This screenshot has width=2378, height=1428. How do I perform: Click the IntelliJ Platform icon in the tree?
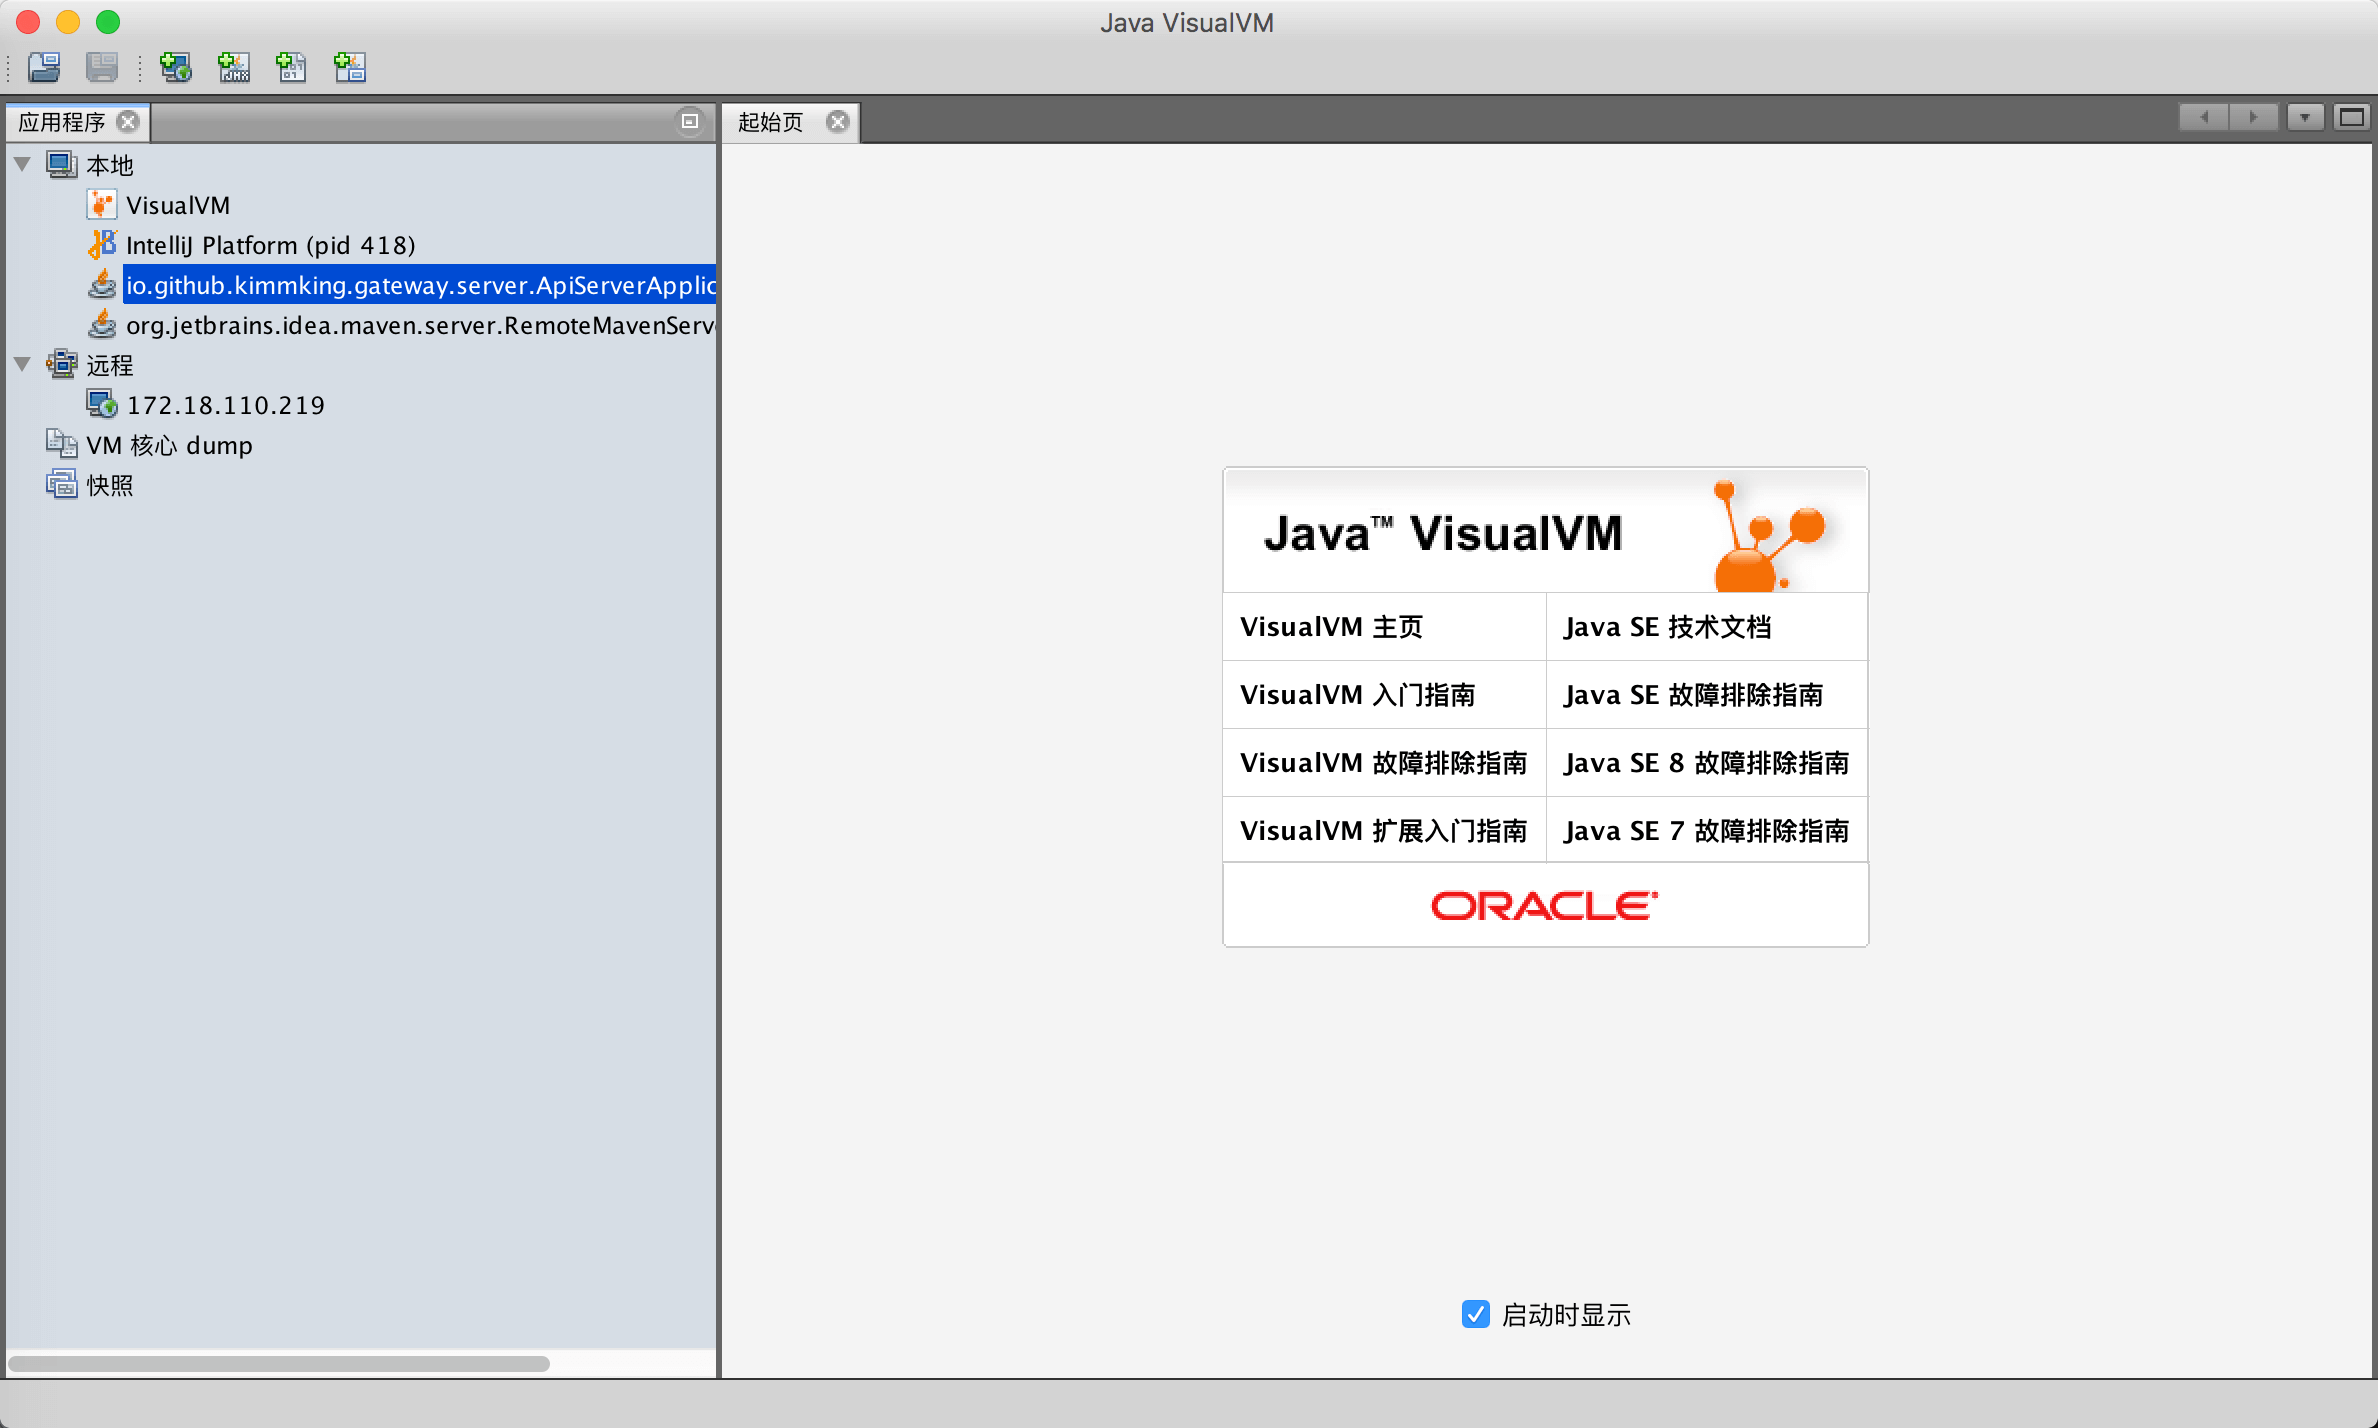tap(101, 245)
